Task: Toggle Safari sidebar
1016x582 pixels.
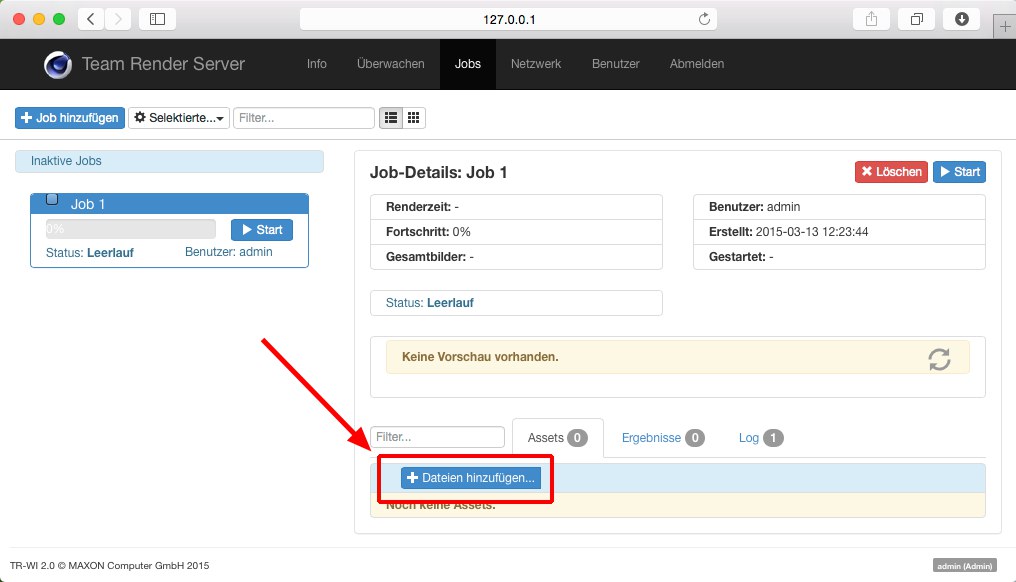Action: tap(157, 19)
